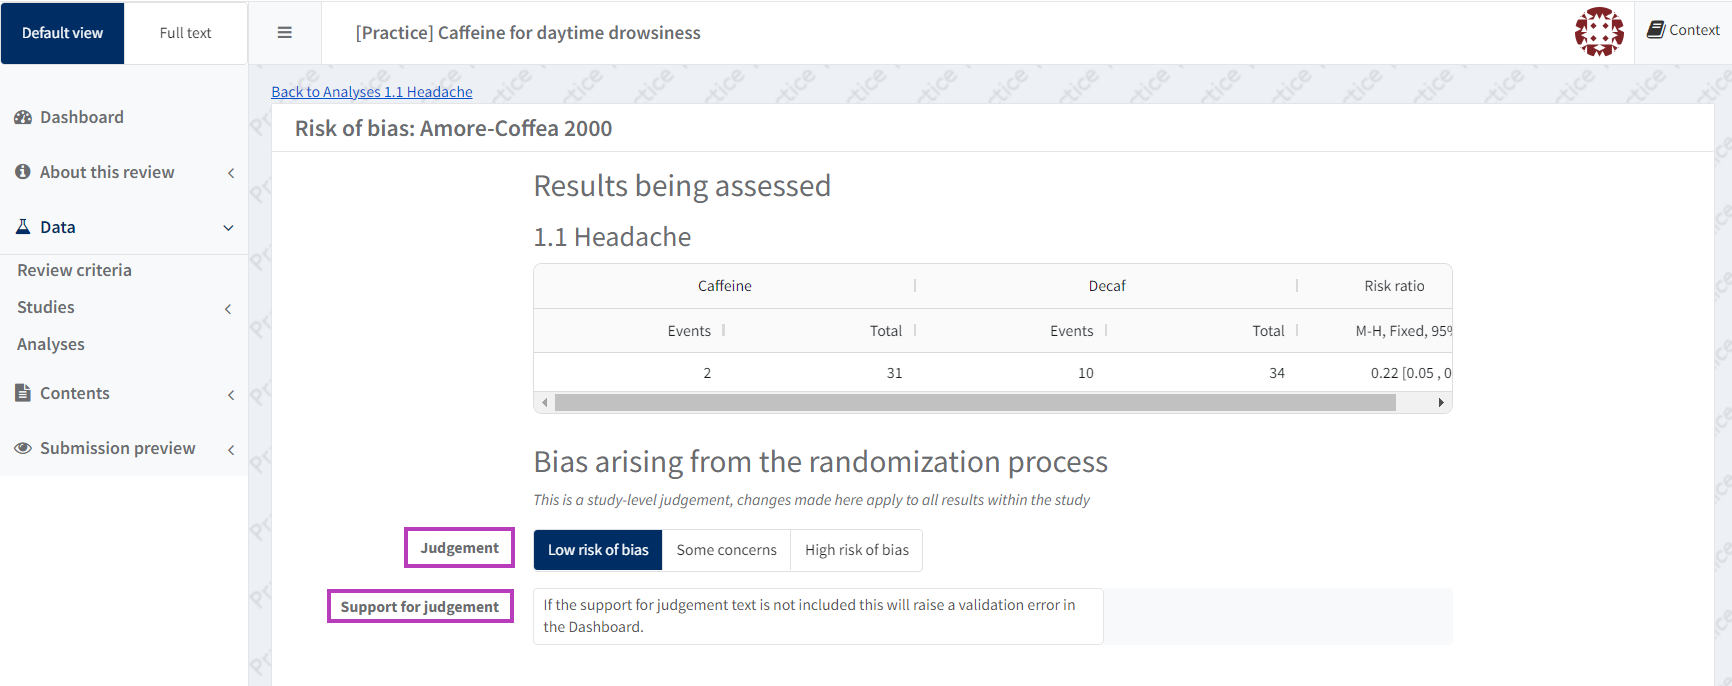
Task: Switch to the Full text tab
Action: pos(185,33)
